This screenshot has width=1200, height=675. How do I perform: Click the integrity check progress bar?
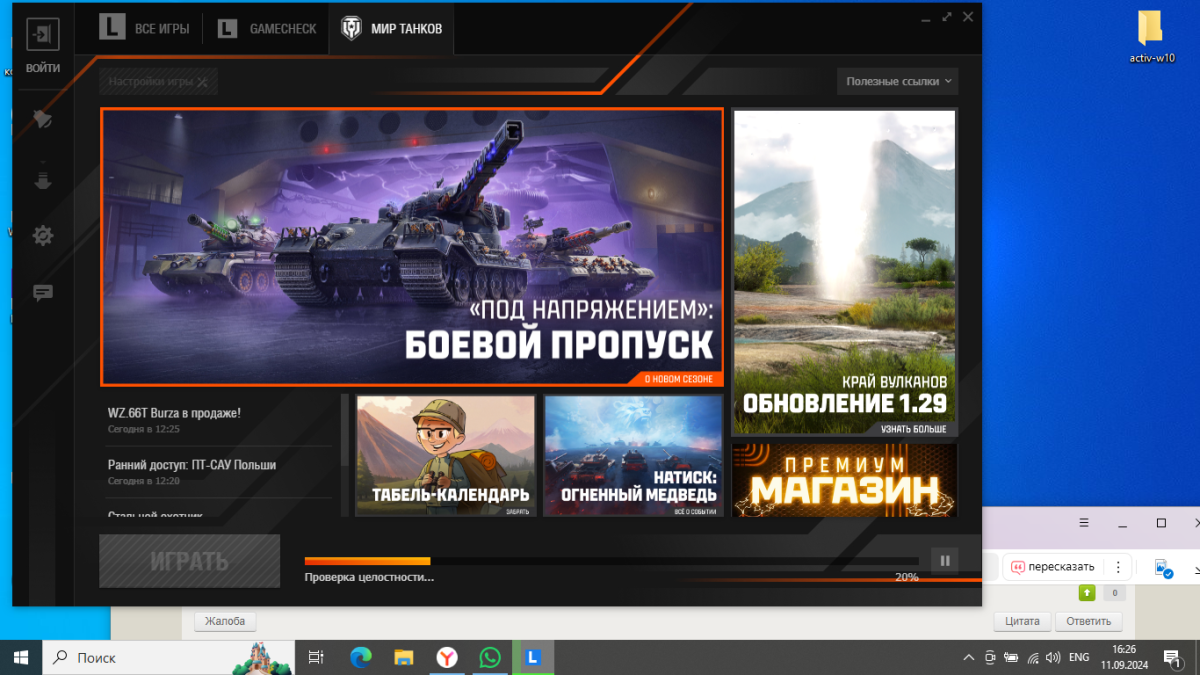point(610,561)
